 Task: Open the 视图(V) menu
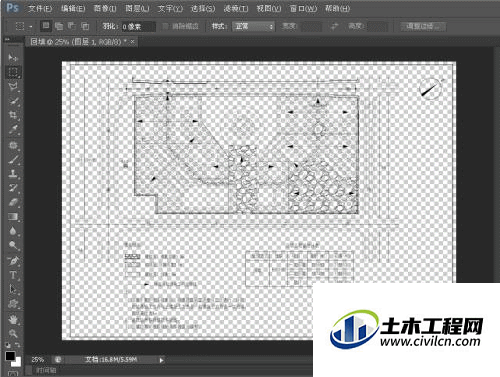pos(269,8)
